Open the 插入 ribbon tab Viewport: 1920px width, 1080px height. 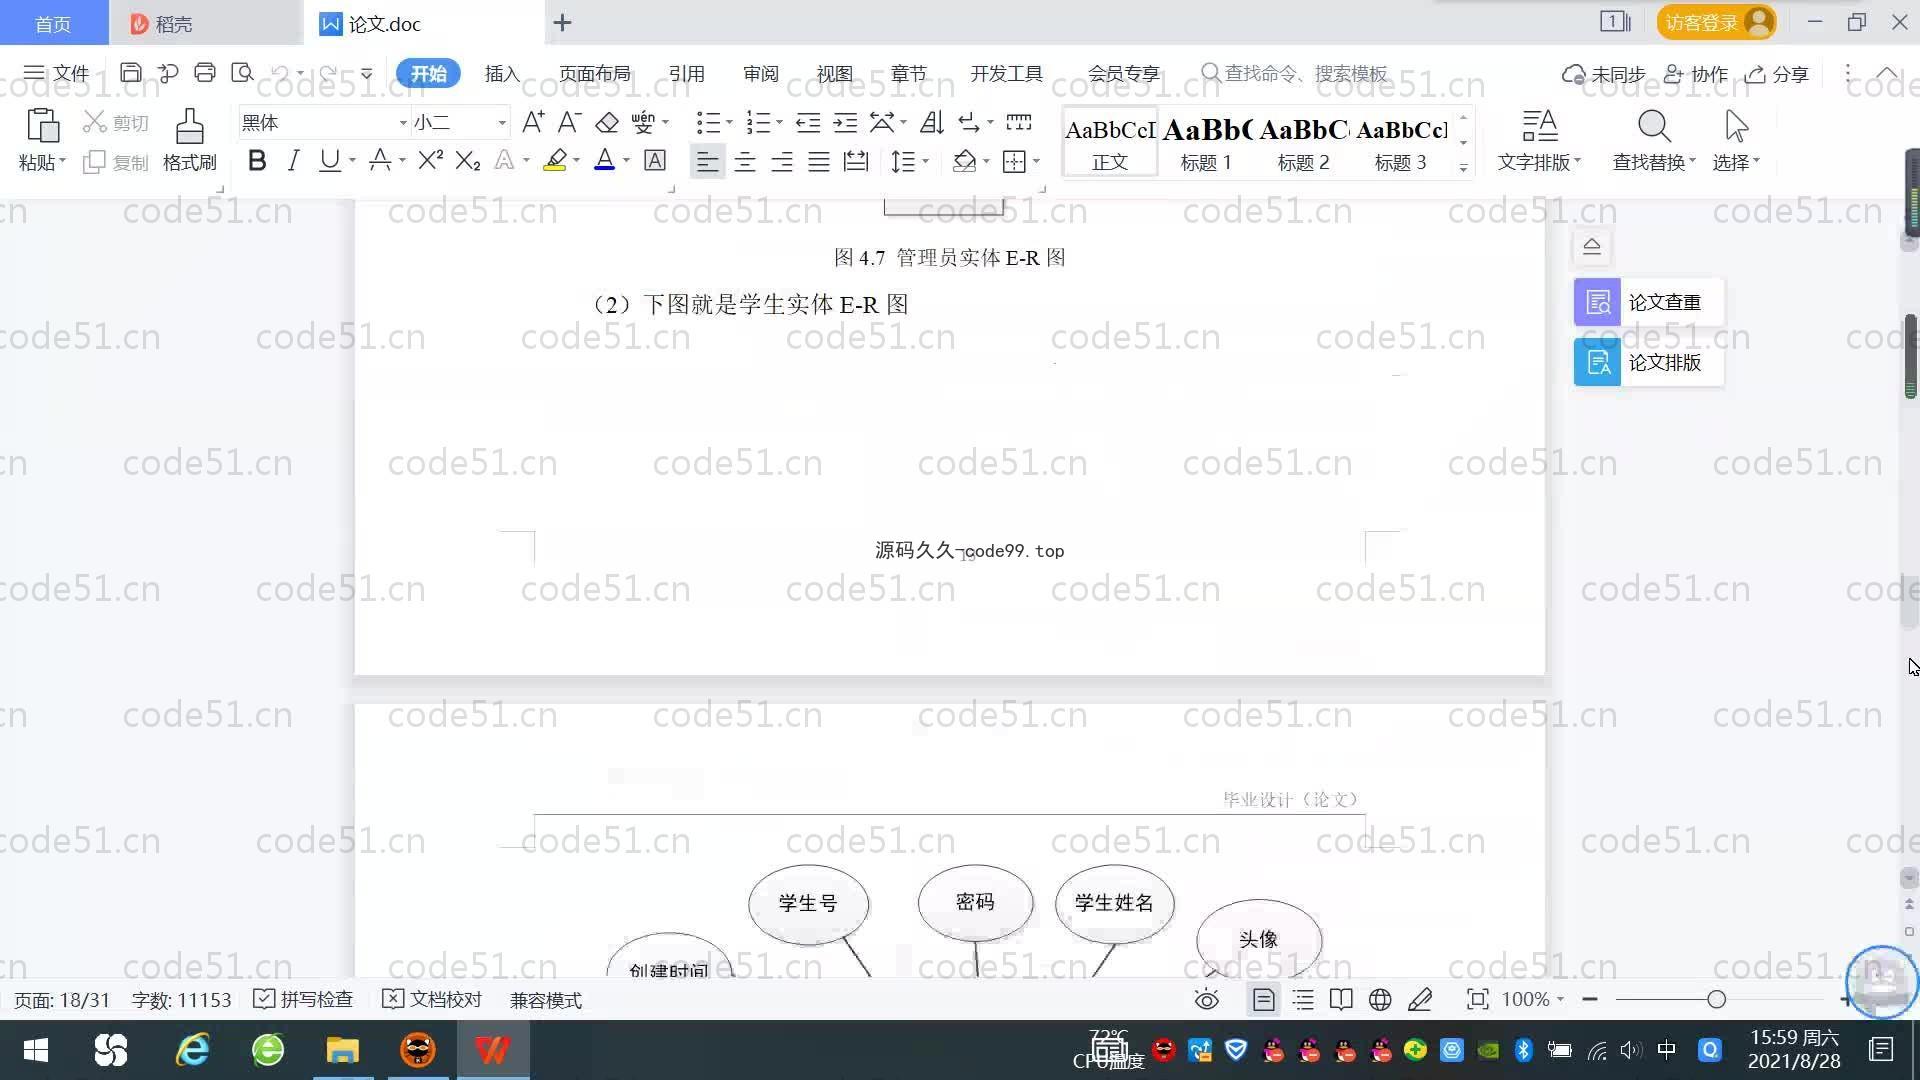coord(502,73)
